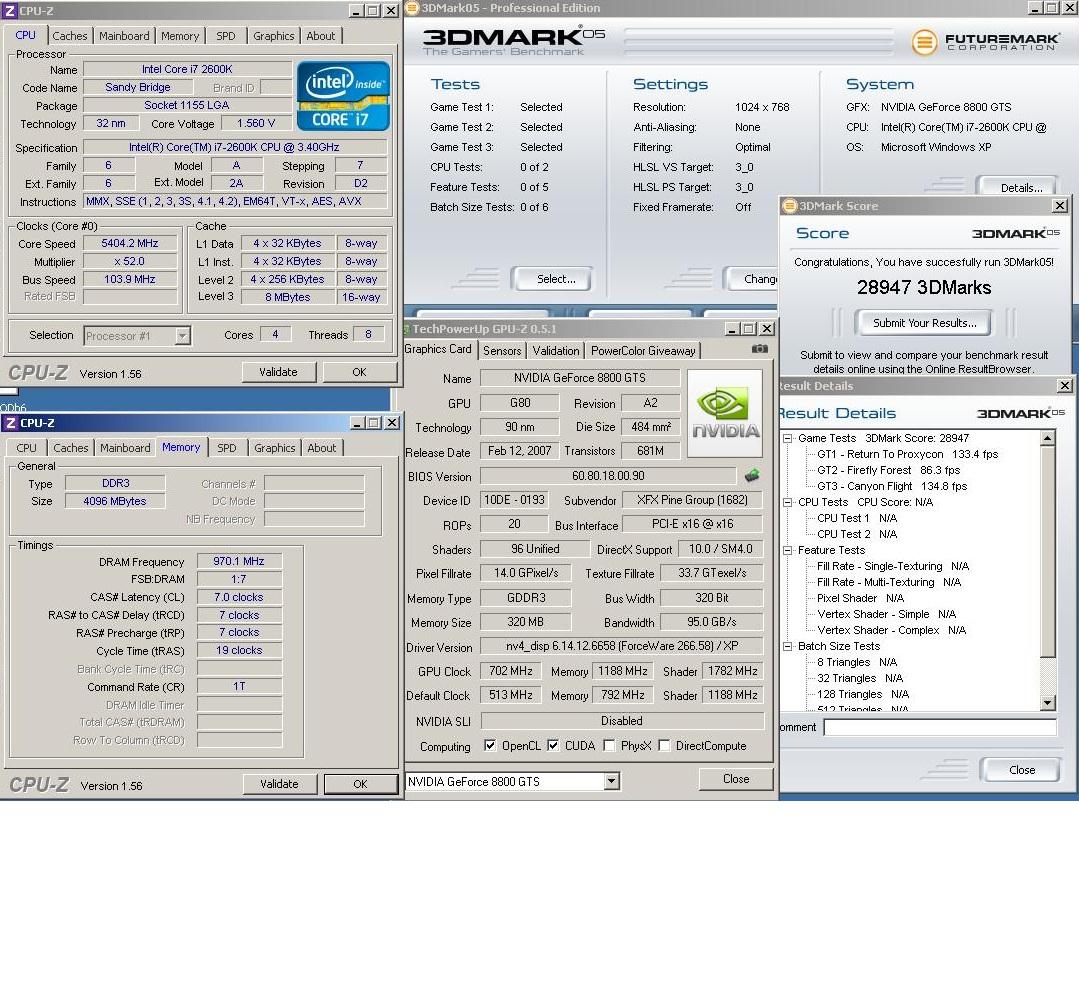
Task: Collapse the Feature Tests tree node
Action: point(788,551)
